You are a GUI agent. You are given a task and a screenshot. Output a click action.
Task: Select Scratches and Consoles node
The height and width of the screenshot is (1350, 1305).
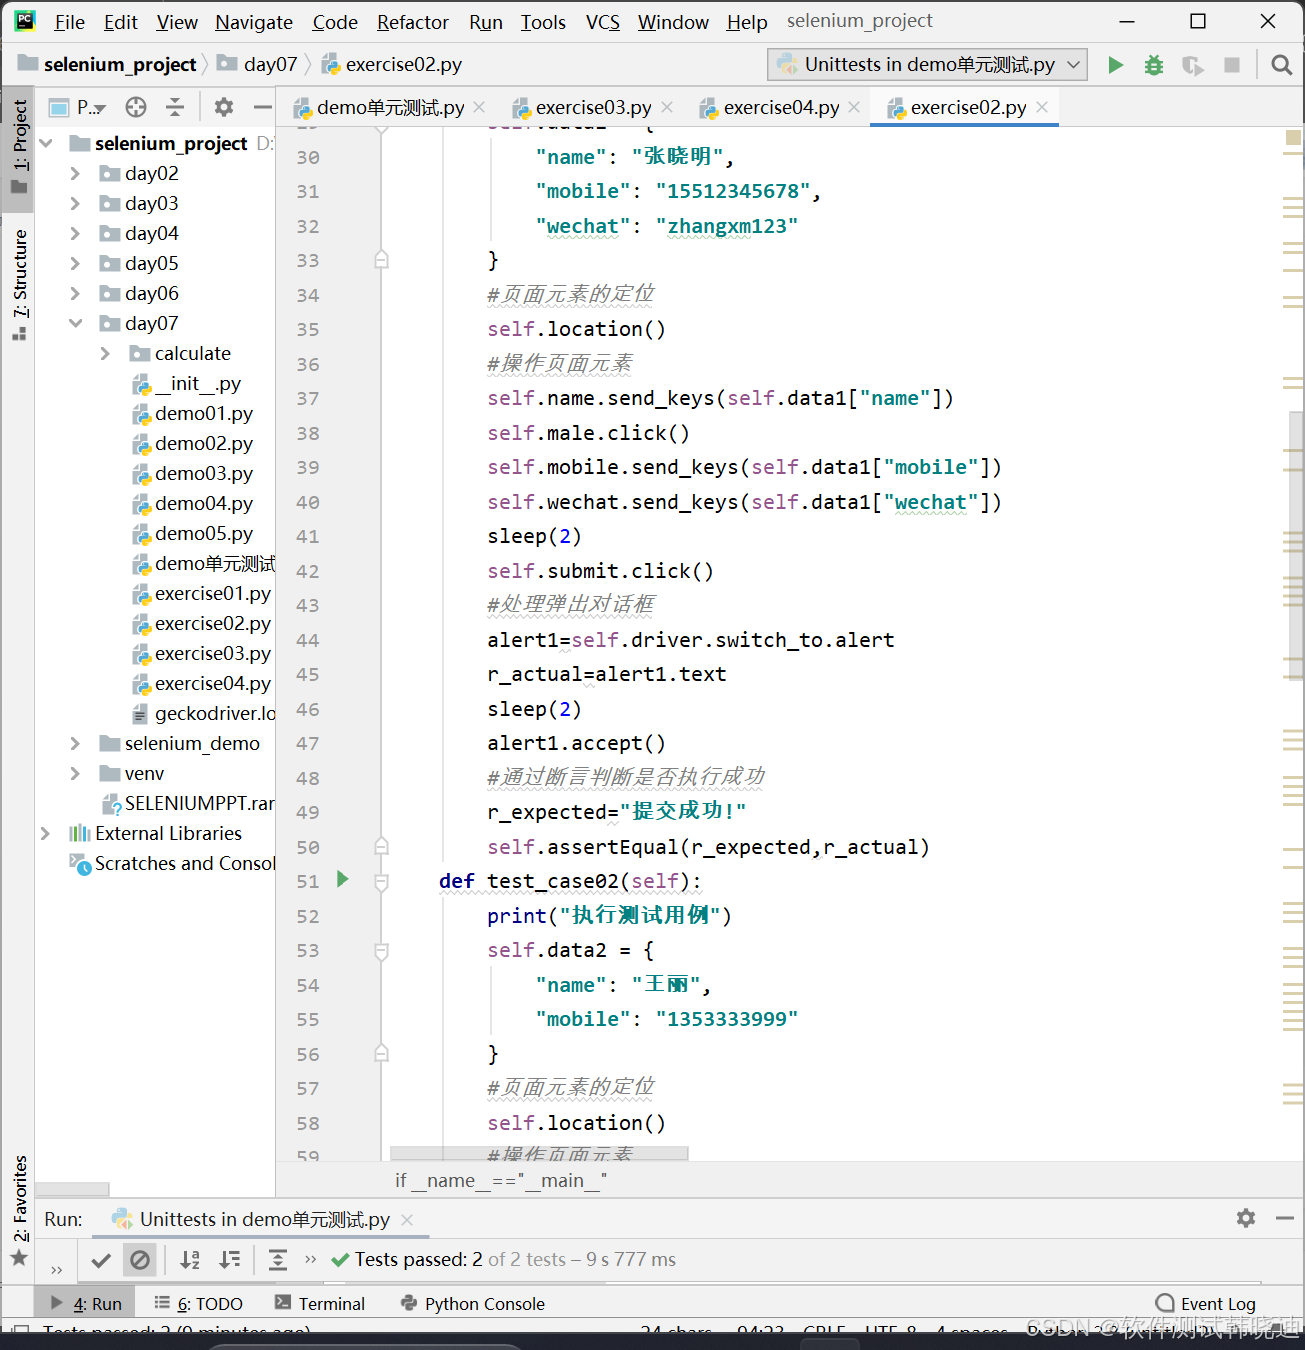(172, 863)
